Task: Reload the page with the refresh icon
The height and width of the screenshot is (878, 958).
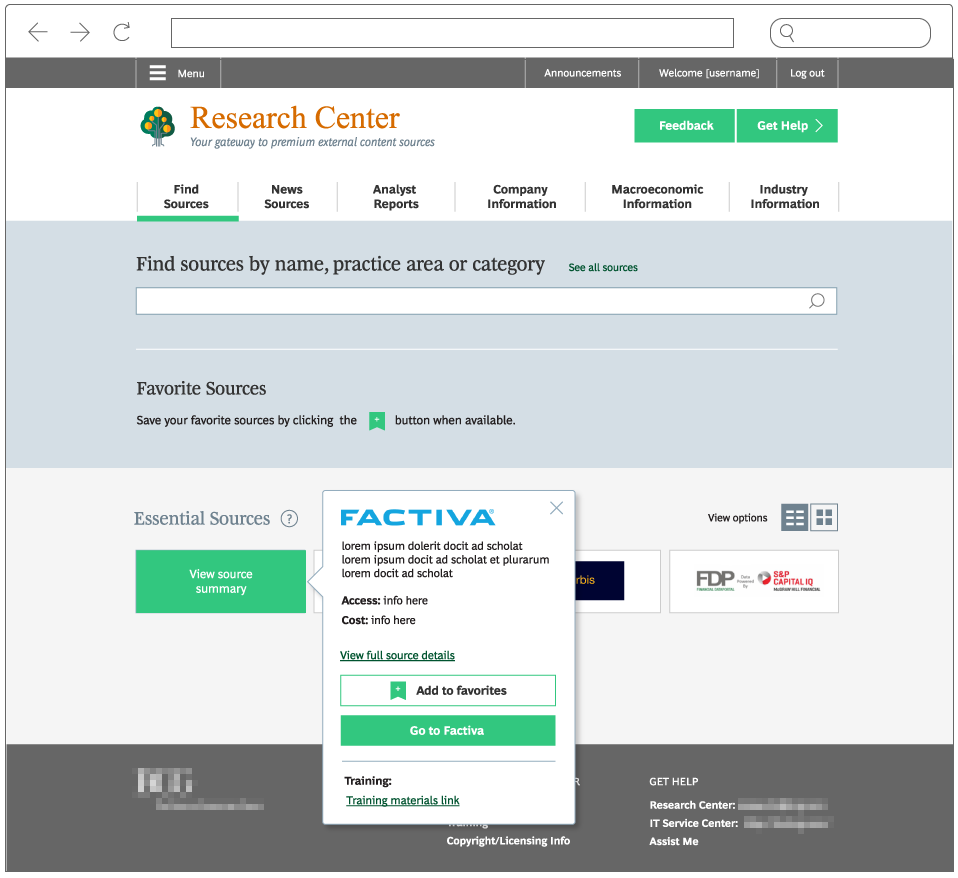Action: [x=122, y=32]
